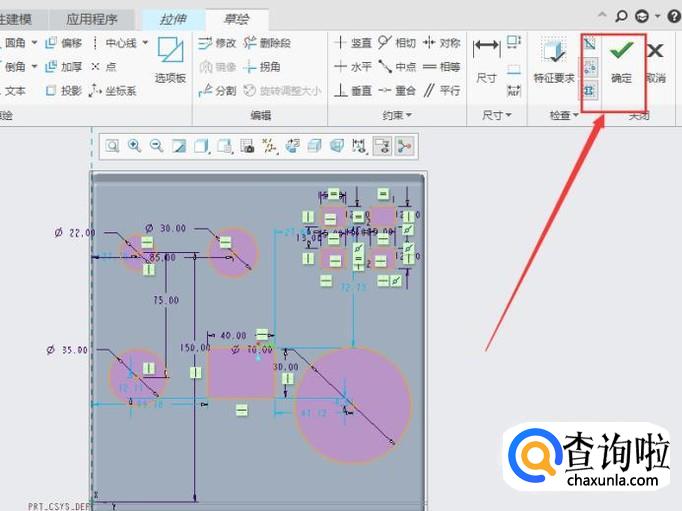682x511 pixels.
Task: Select the 尺寸 dimension tool
Action: pyautogui.click(x=487, y=61)
